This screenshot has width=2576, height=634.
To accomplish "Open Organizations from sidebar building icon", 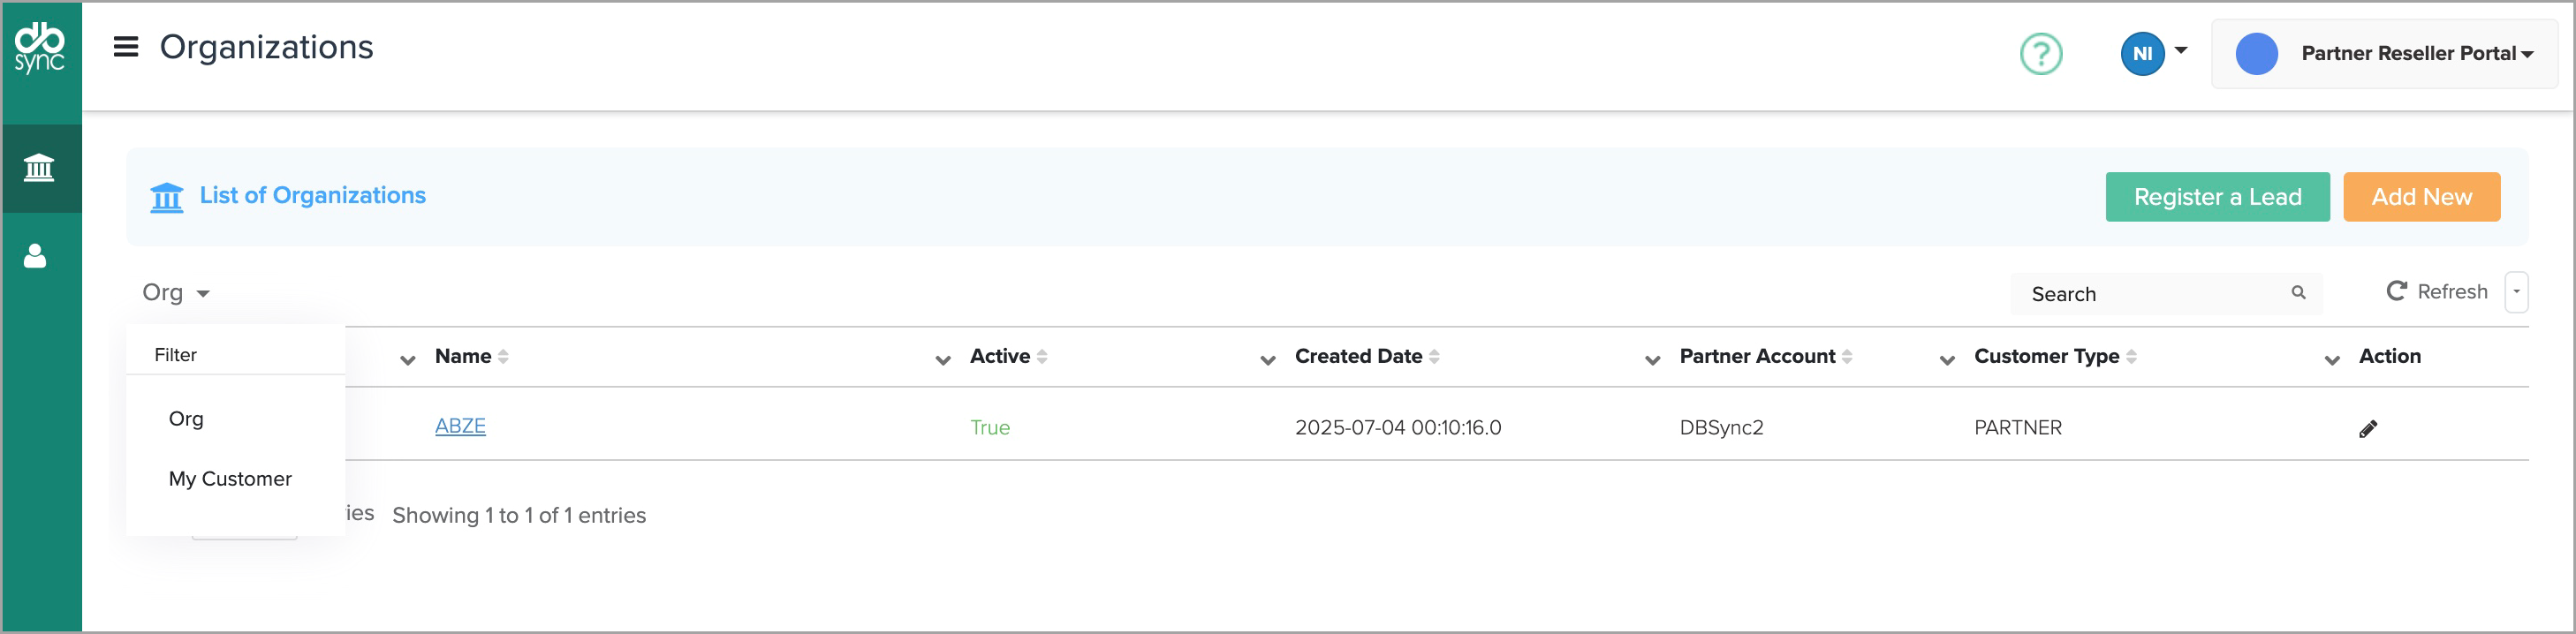I will (39, 167).
